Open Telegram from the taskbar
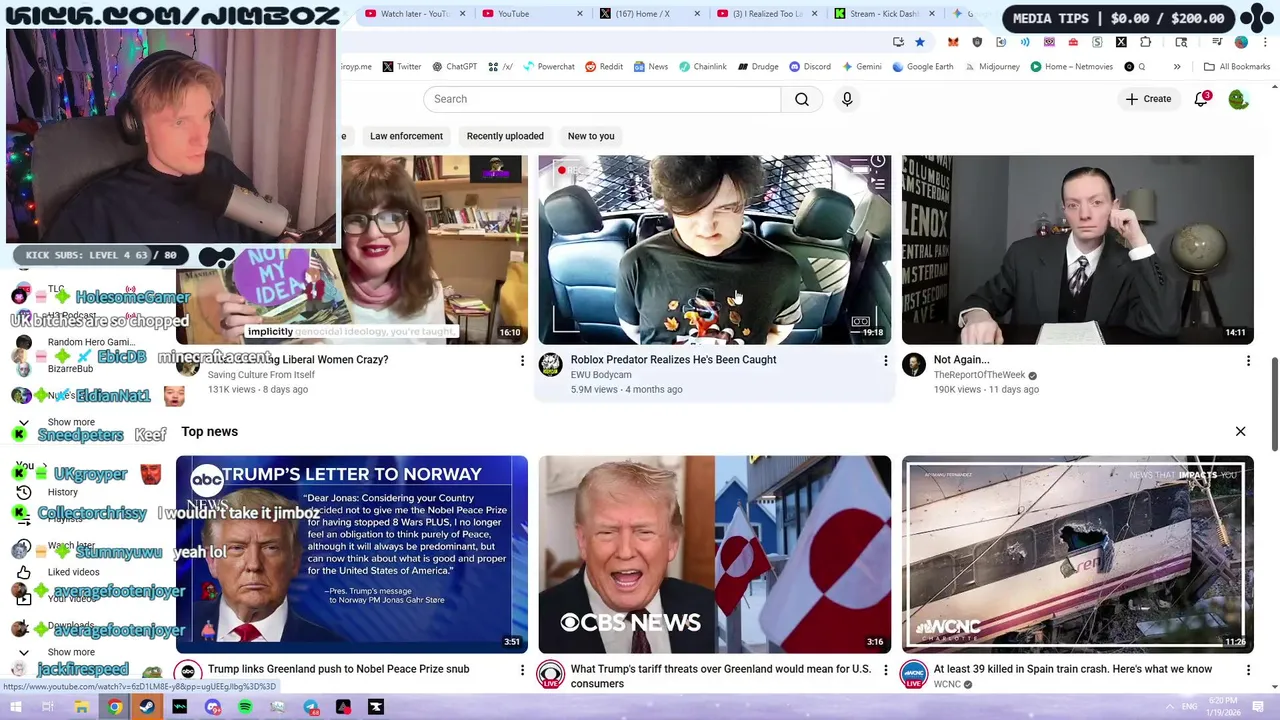1280x720 pixels. pyautogui.click(x=311, y=707)
